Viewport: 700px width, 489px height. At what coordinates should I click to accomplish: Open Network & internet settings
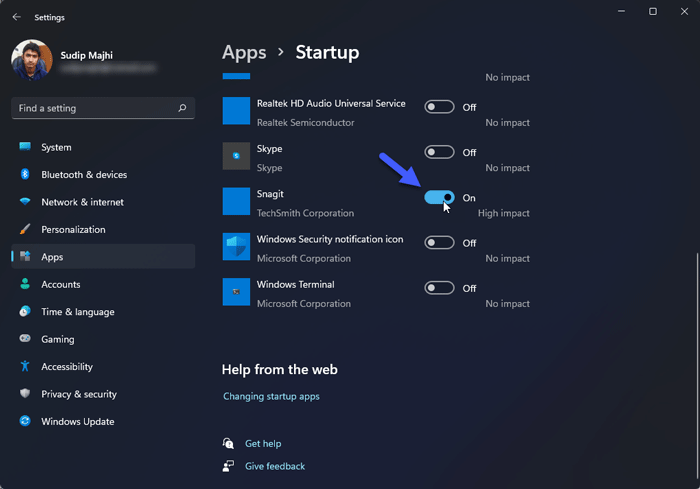(103, 202)
